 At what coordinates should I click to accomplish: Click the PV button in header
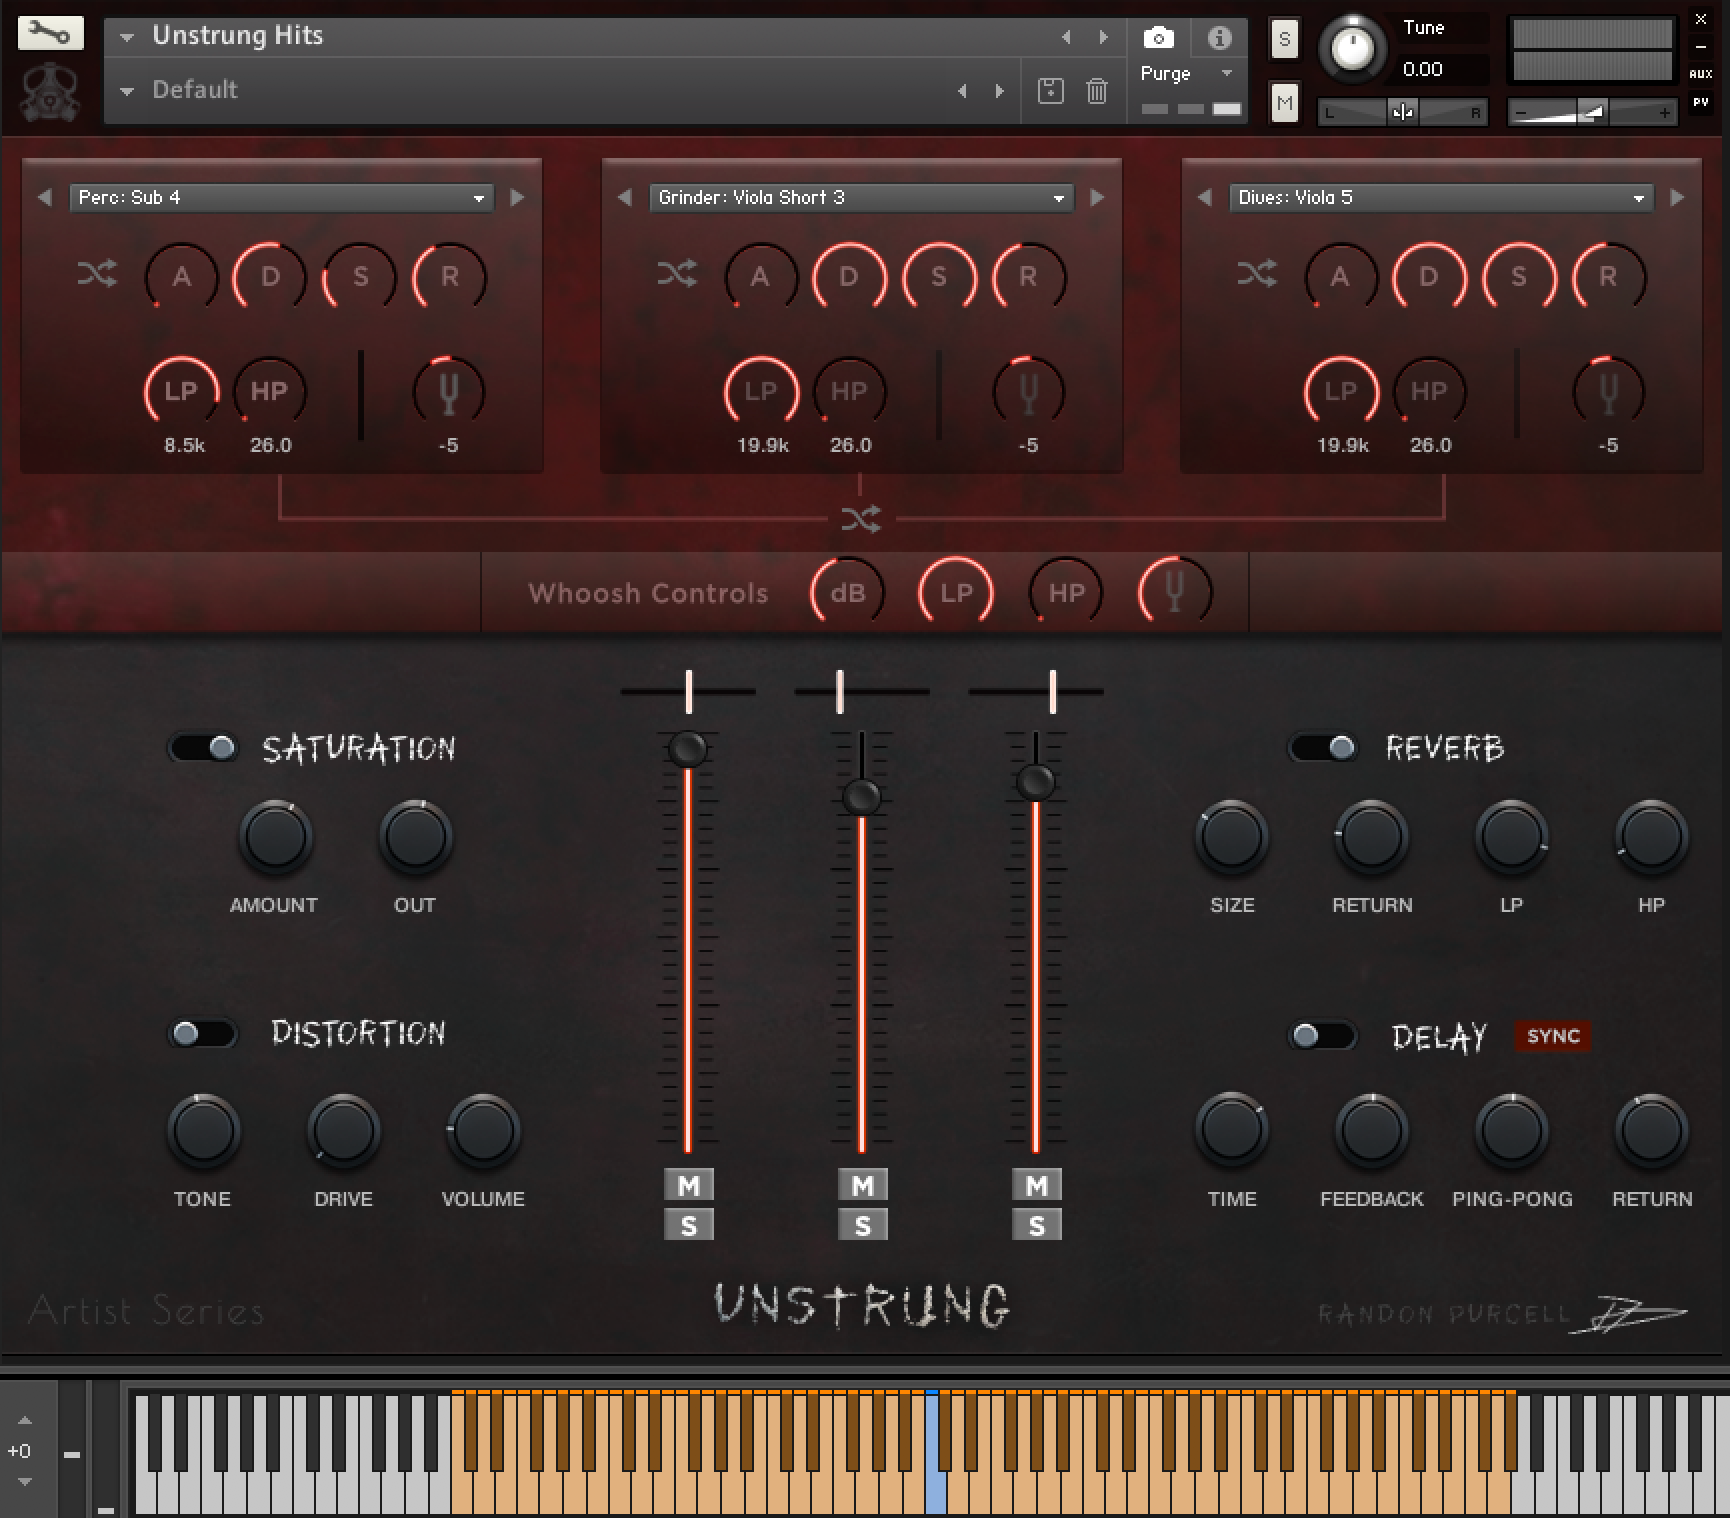coord(1701,102)
